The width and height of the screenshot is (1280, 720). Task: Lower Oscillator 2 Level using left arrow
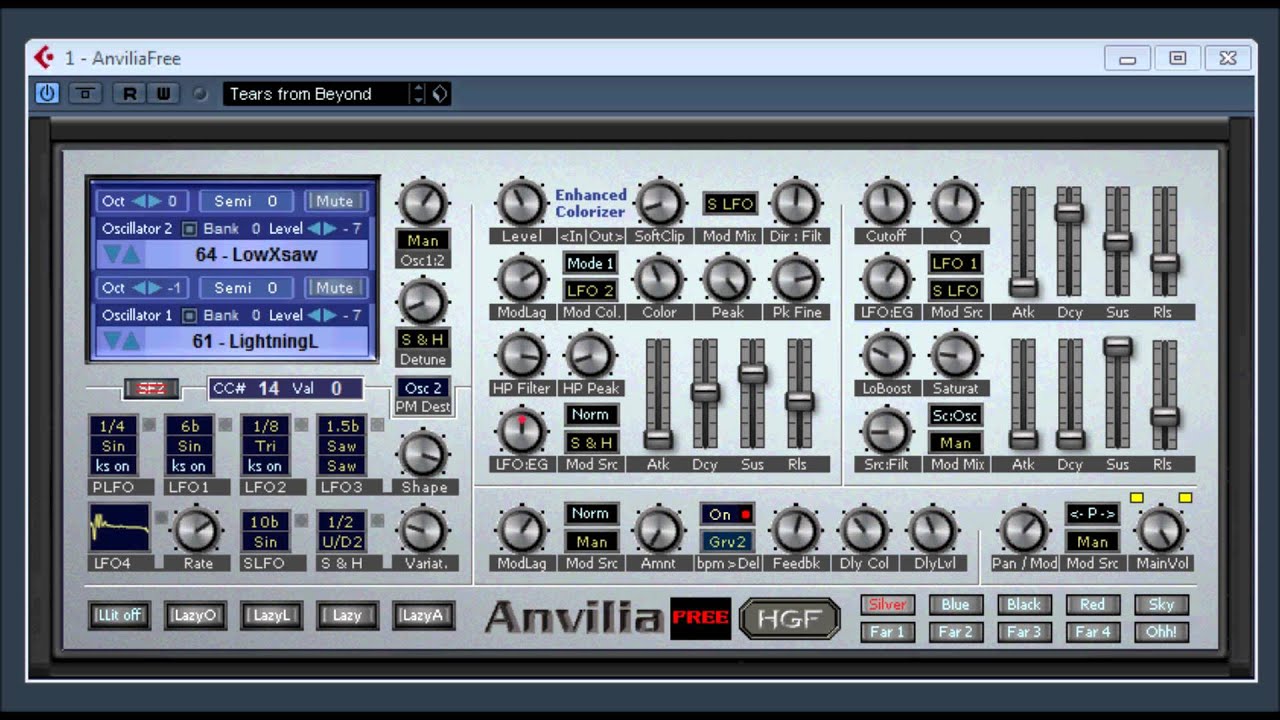point(314,229)
